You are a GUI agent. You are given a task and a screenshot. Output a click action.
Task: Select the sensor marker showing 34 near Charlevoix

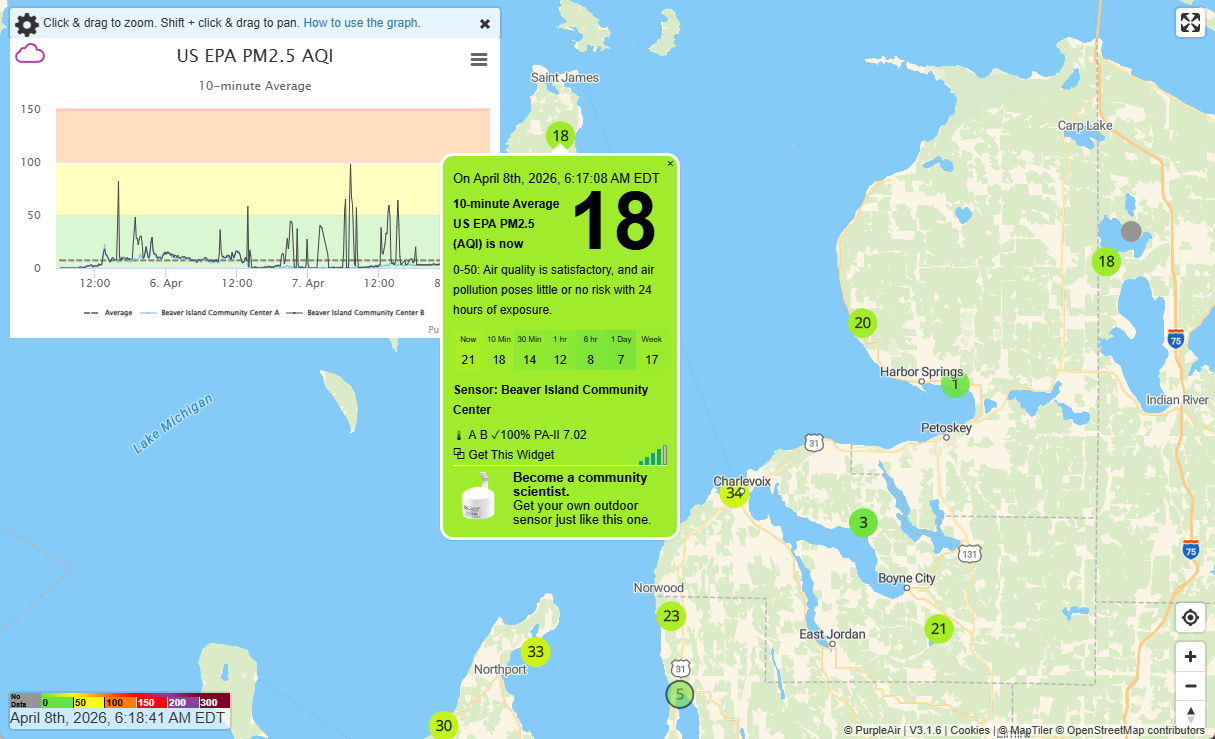tap(734, 493)
